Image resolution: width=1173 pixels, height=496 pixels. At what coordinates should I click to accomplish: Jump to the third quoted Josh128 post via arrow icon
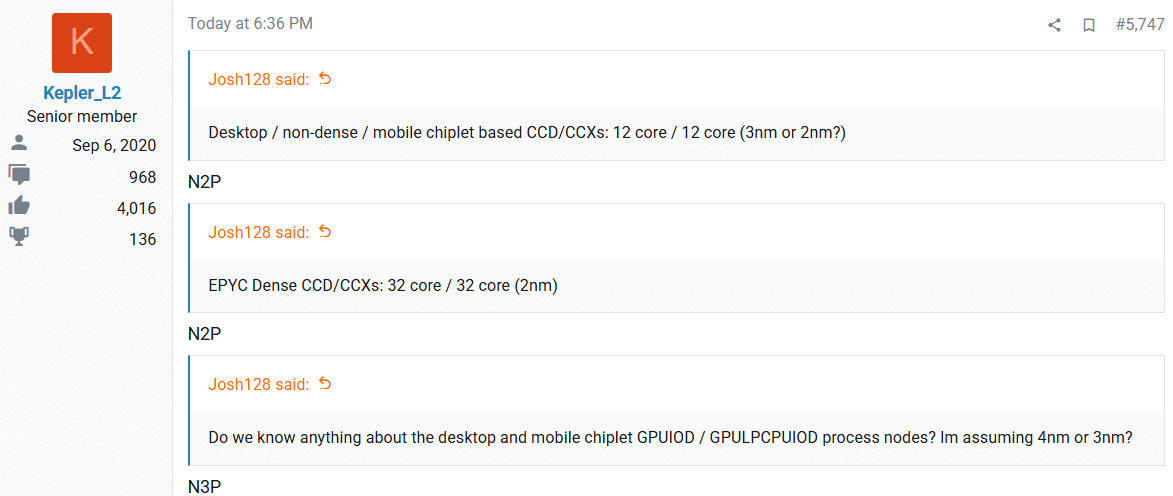coord(325,384)
